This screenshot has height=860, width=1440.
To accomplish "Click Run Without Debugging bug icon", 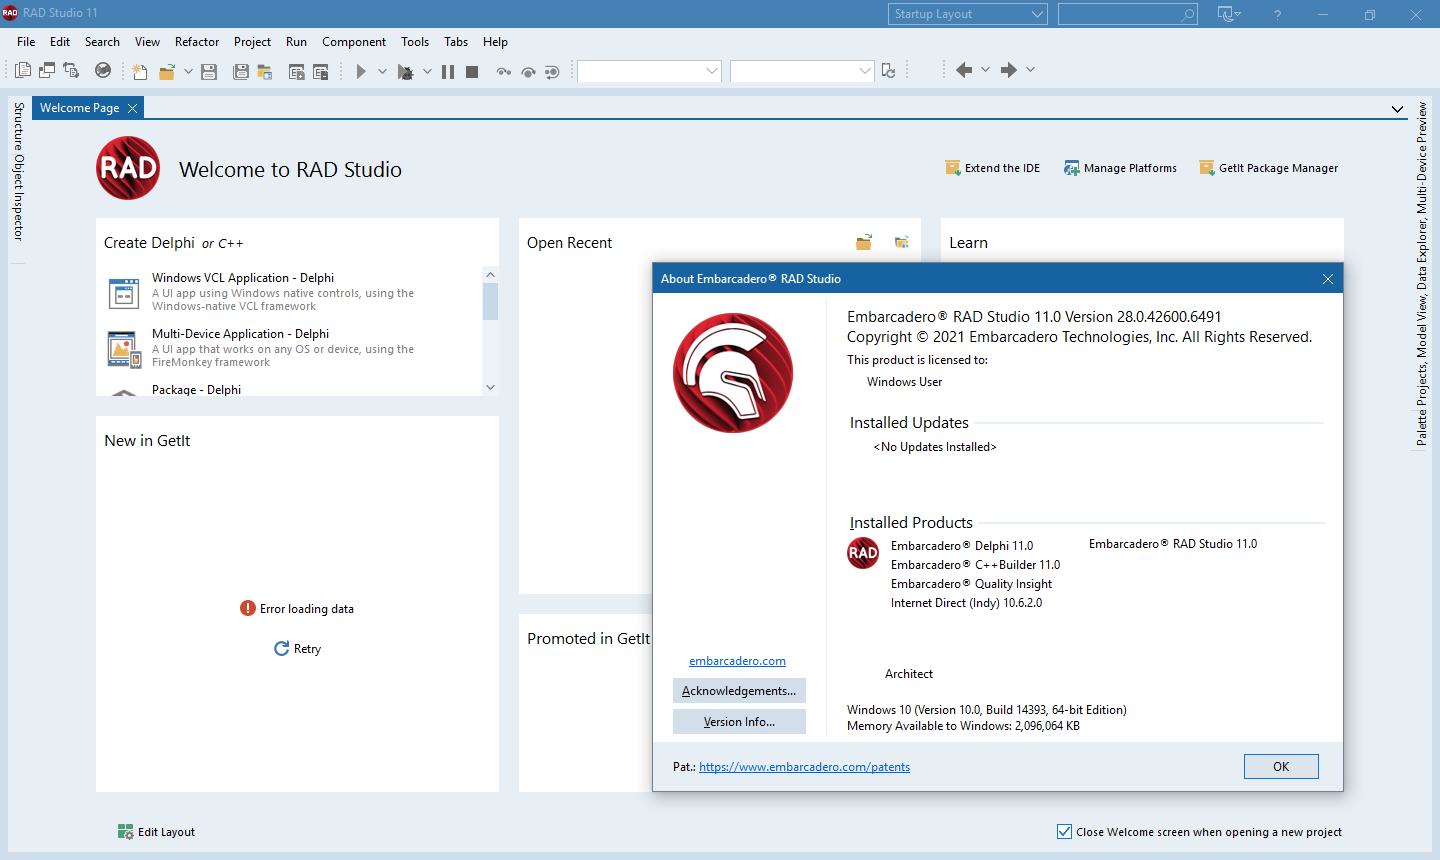I will tap(405, 71).
